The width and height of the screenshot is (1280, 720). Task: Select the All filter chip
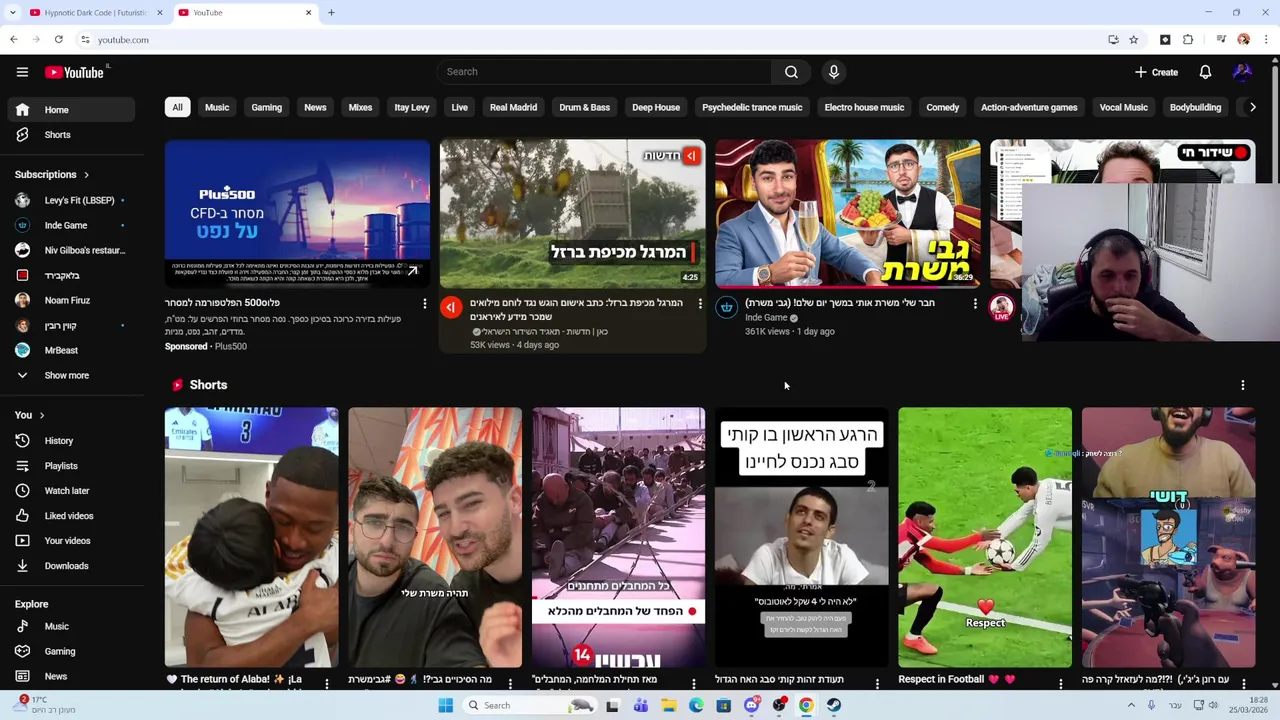(x=177, y=107)
